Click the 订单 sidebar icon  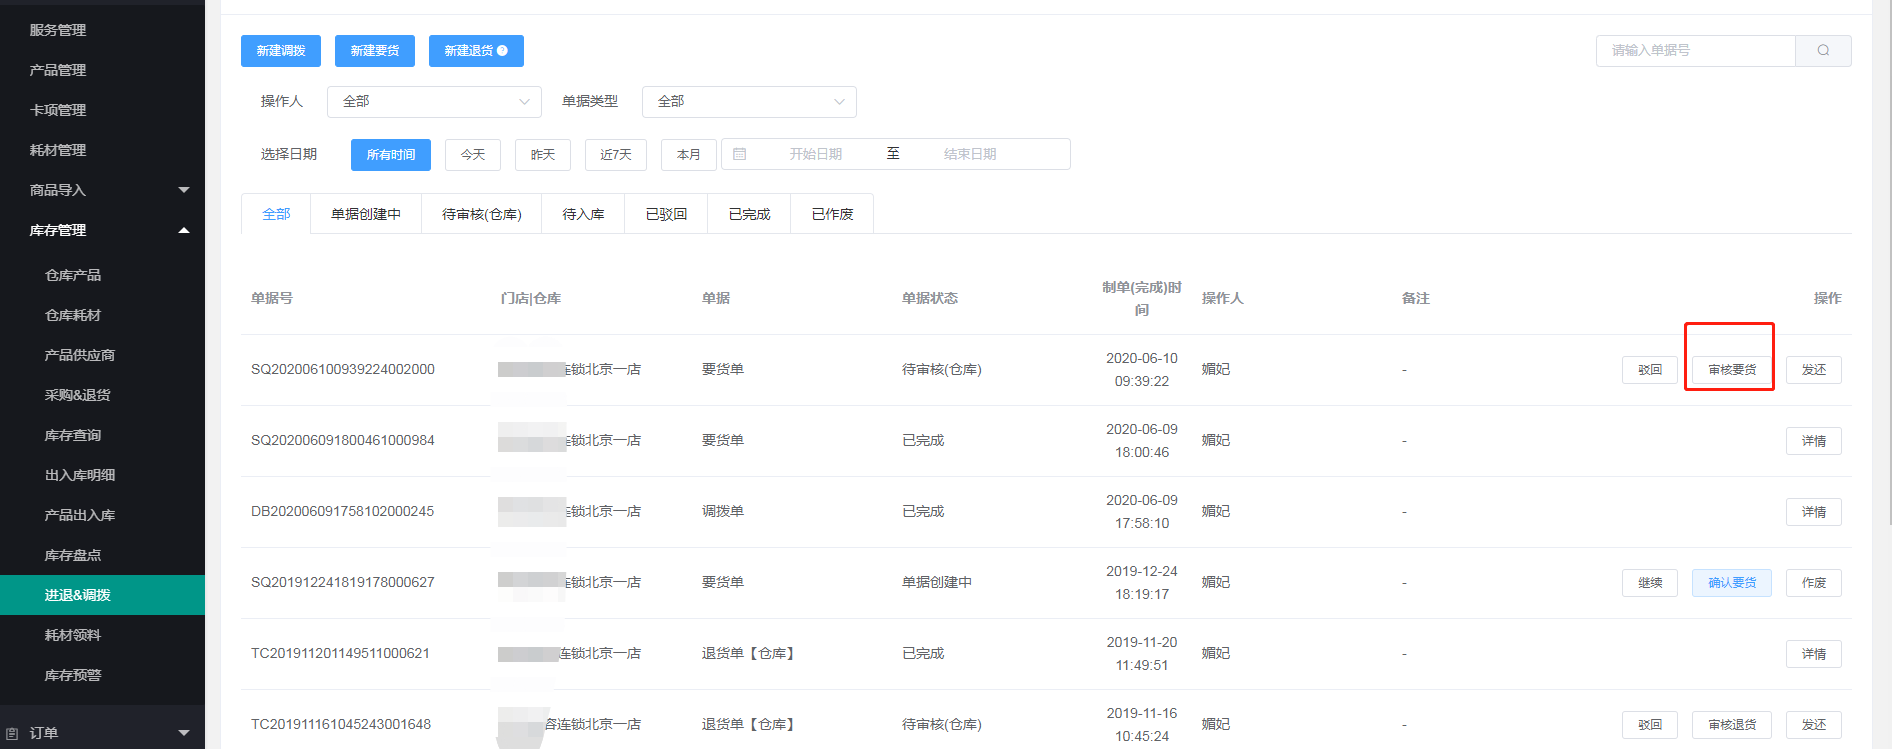12,733
